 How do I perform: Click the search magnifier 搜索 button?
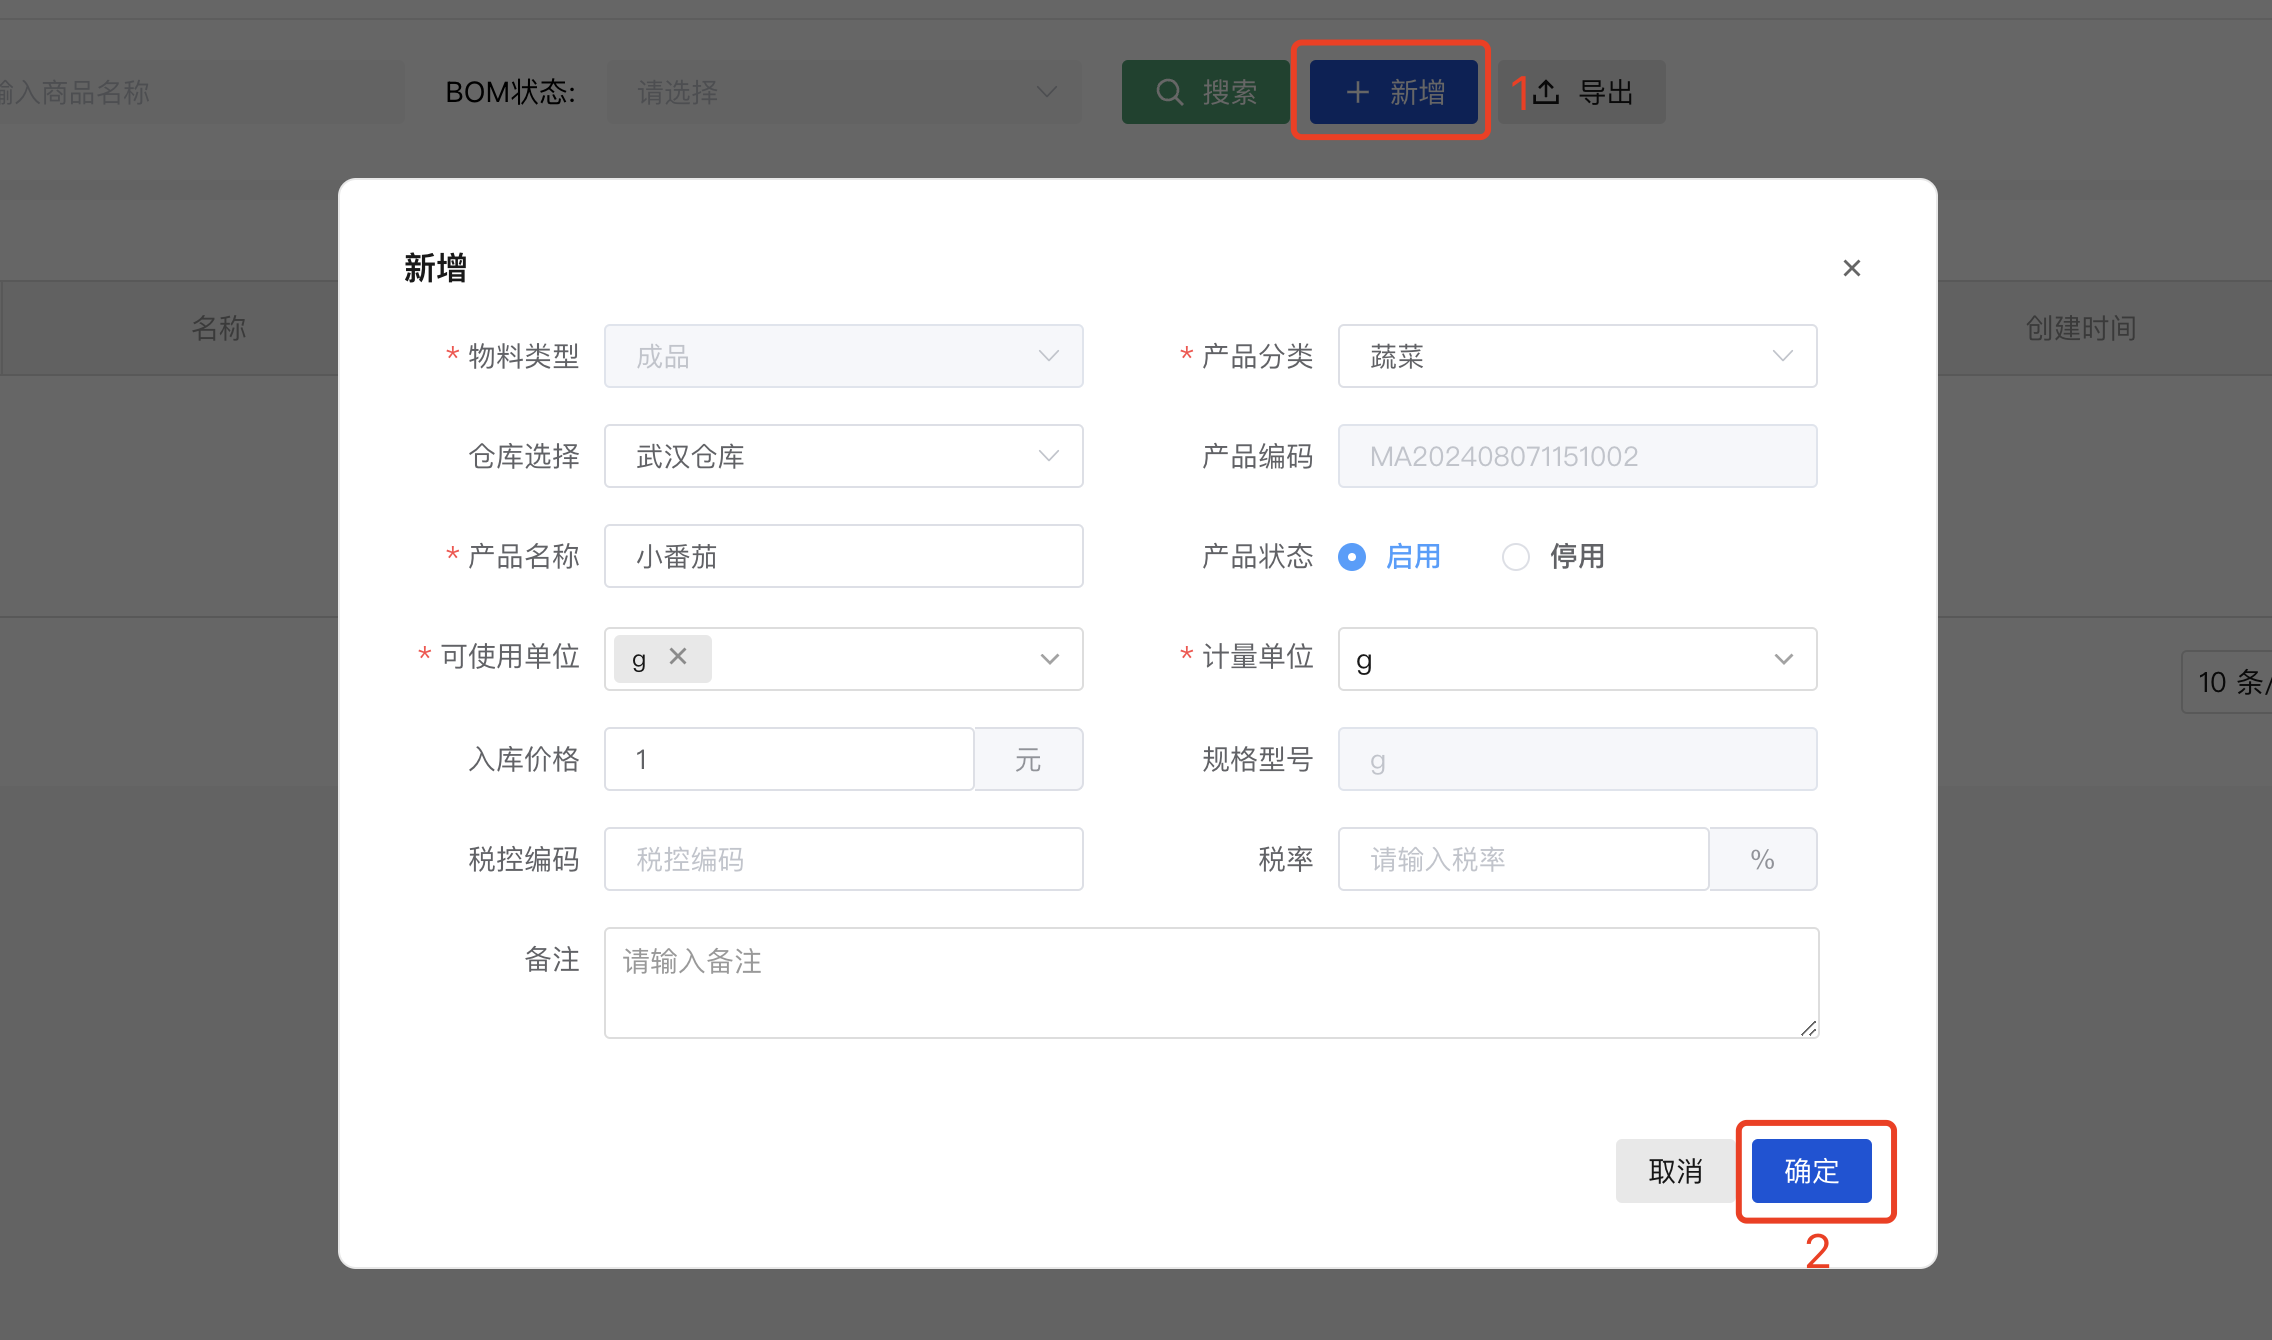1205,92
